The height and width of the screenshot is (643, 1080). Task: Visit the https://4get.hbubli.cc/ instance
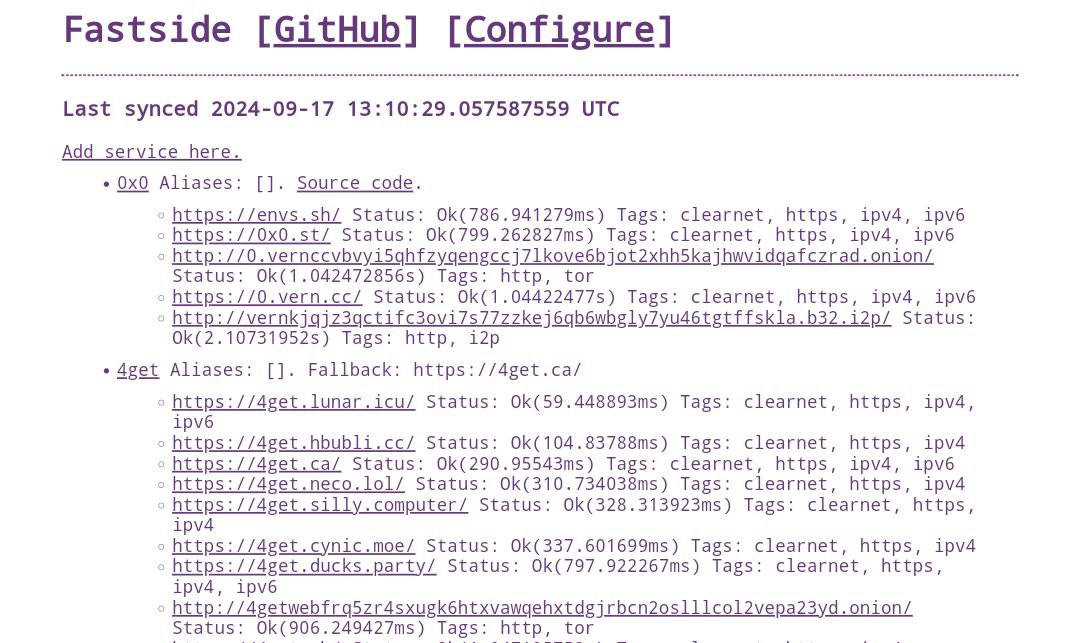[x=293, y=443]
